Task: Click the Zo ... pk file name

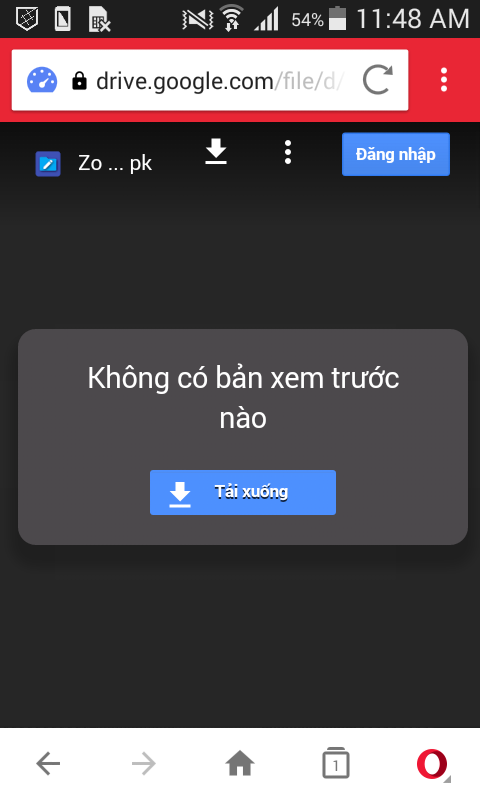Action: [115, 163]
